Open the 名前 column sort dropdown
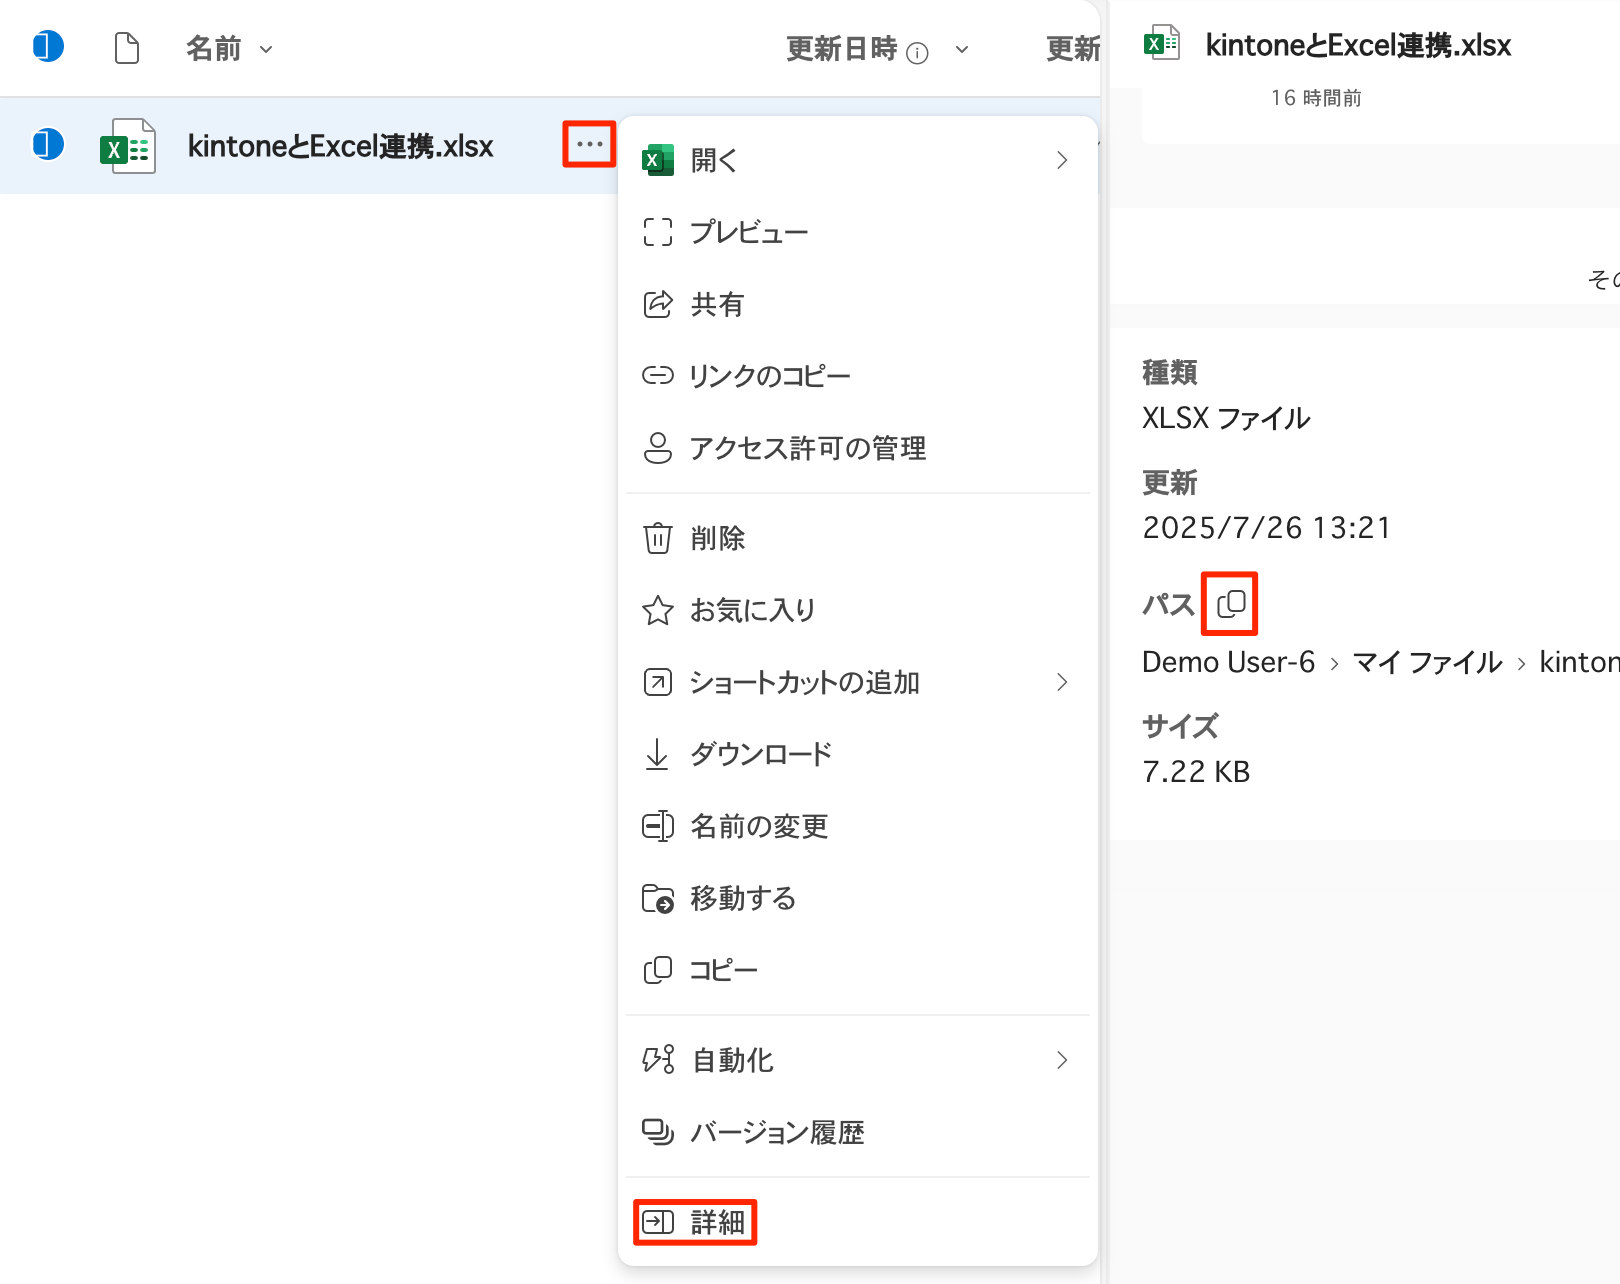Screen dimensions: 1620x1284 (265, 49)
